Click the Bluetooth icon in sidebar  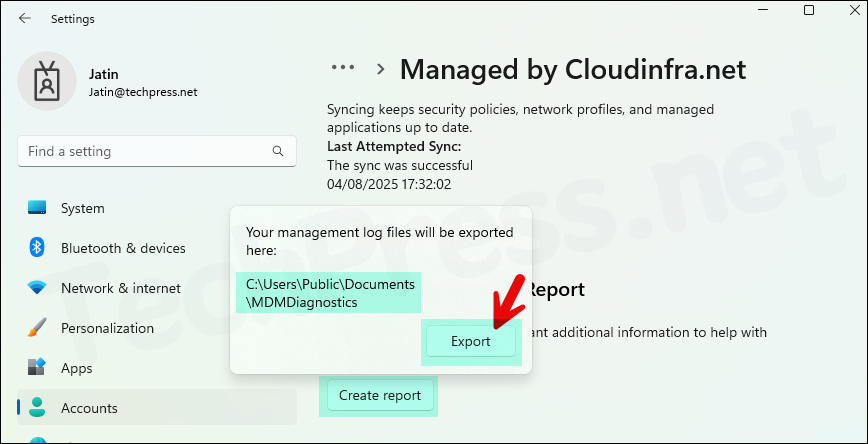37,247
